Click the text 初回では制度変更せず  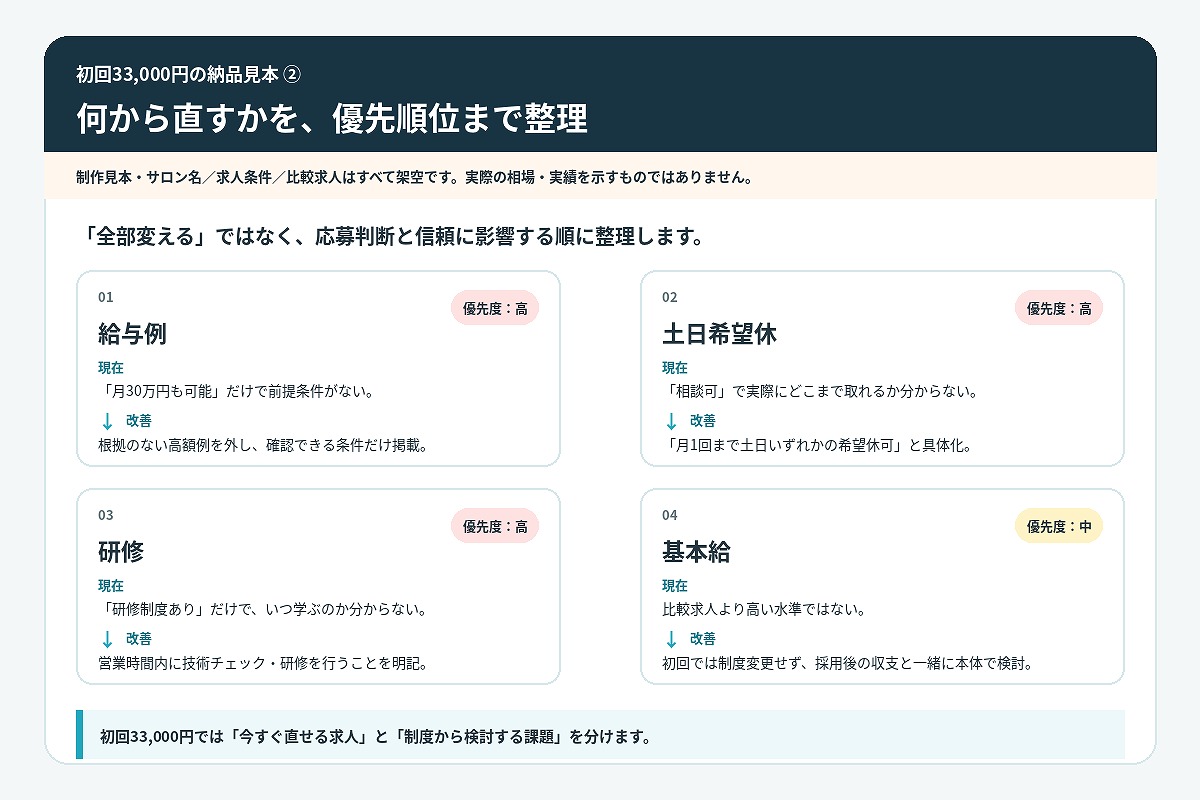point(847,663)
